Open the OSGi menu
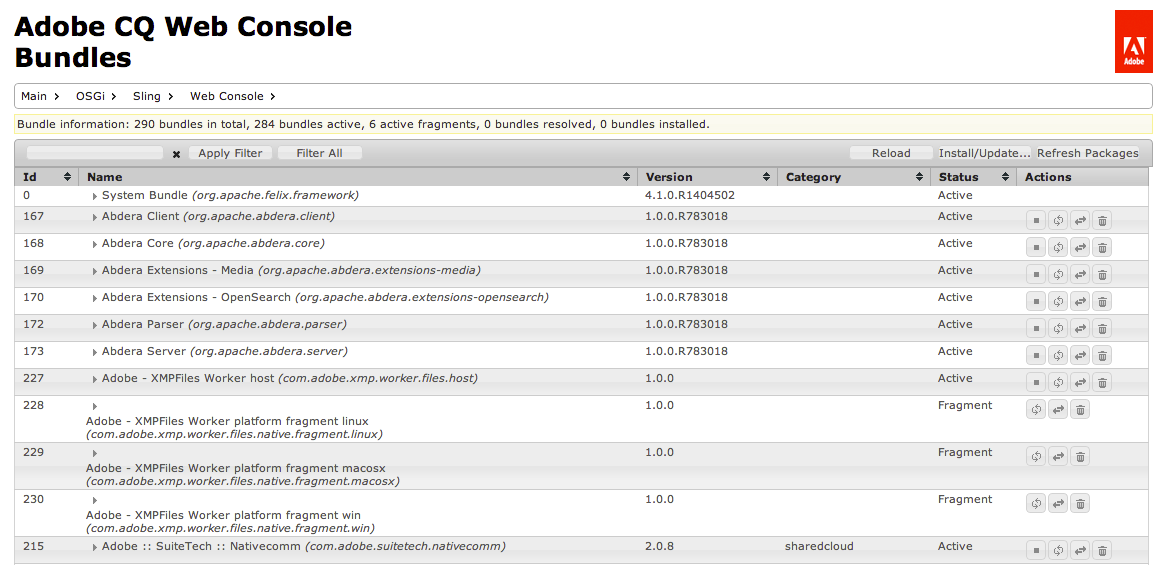1167x565 pixels. click(96, 96)
